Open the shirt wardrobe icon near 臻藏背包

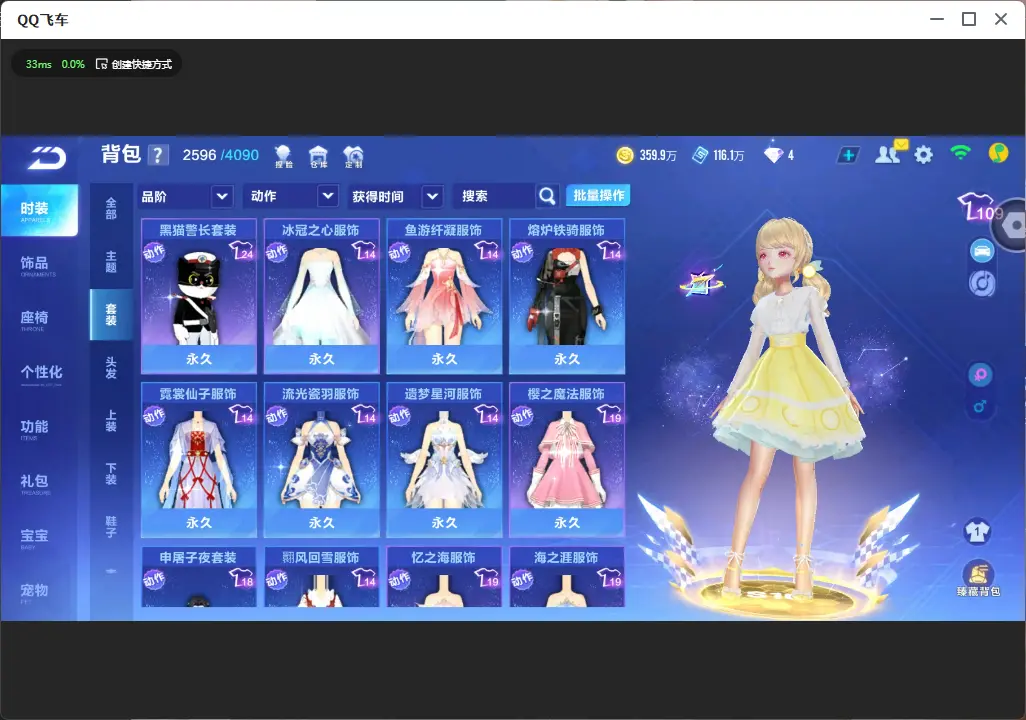(x=978, y=531)
